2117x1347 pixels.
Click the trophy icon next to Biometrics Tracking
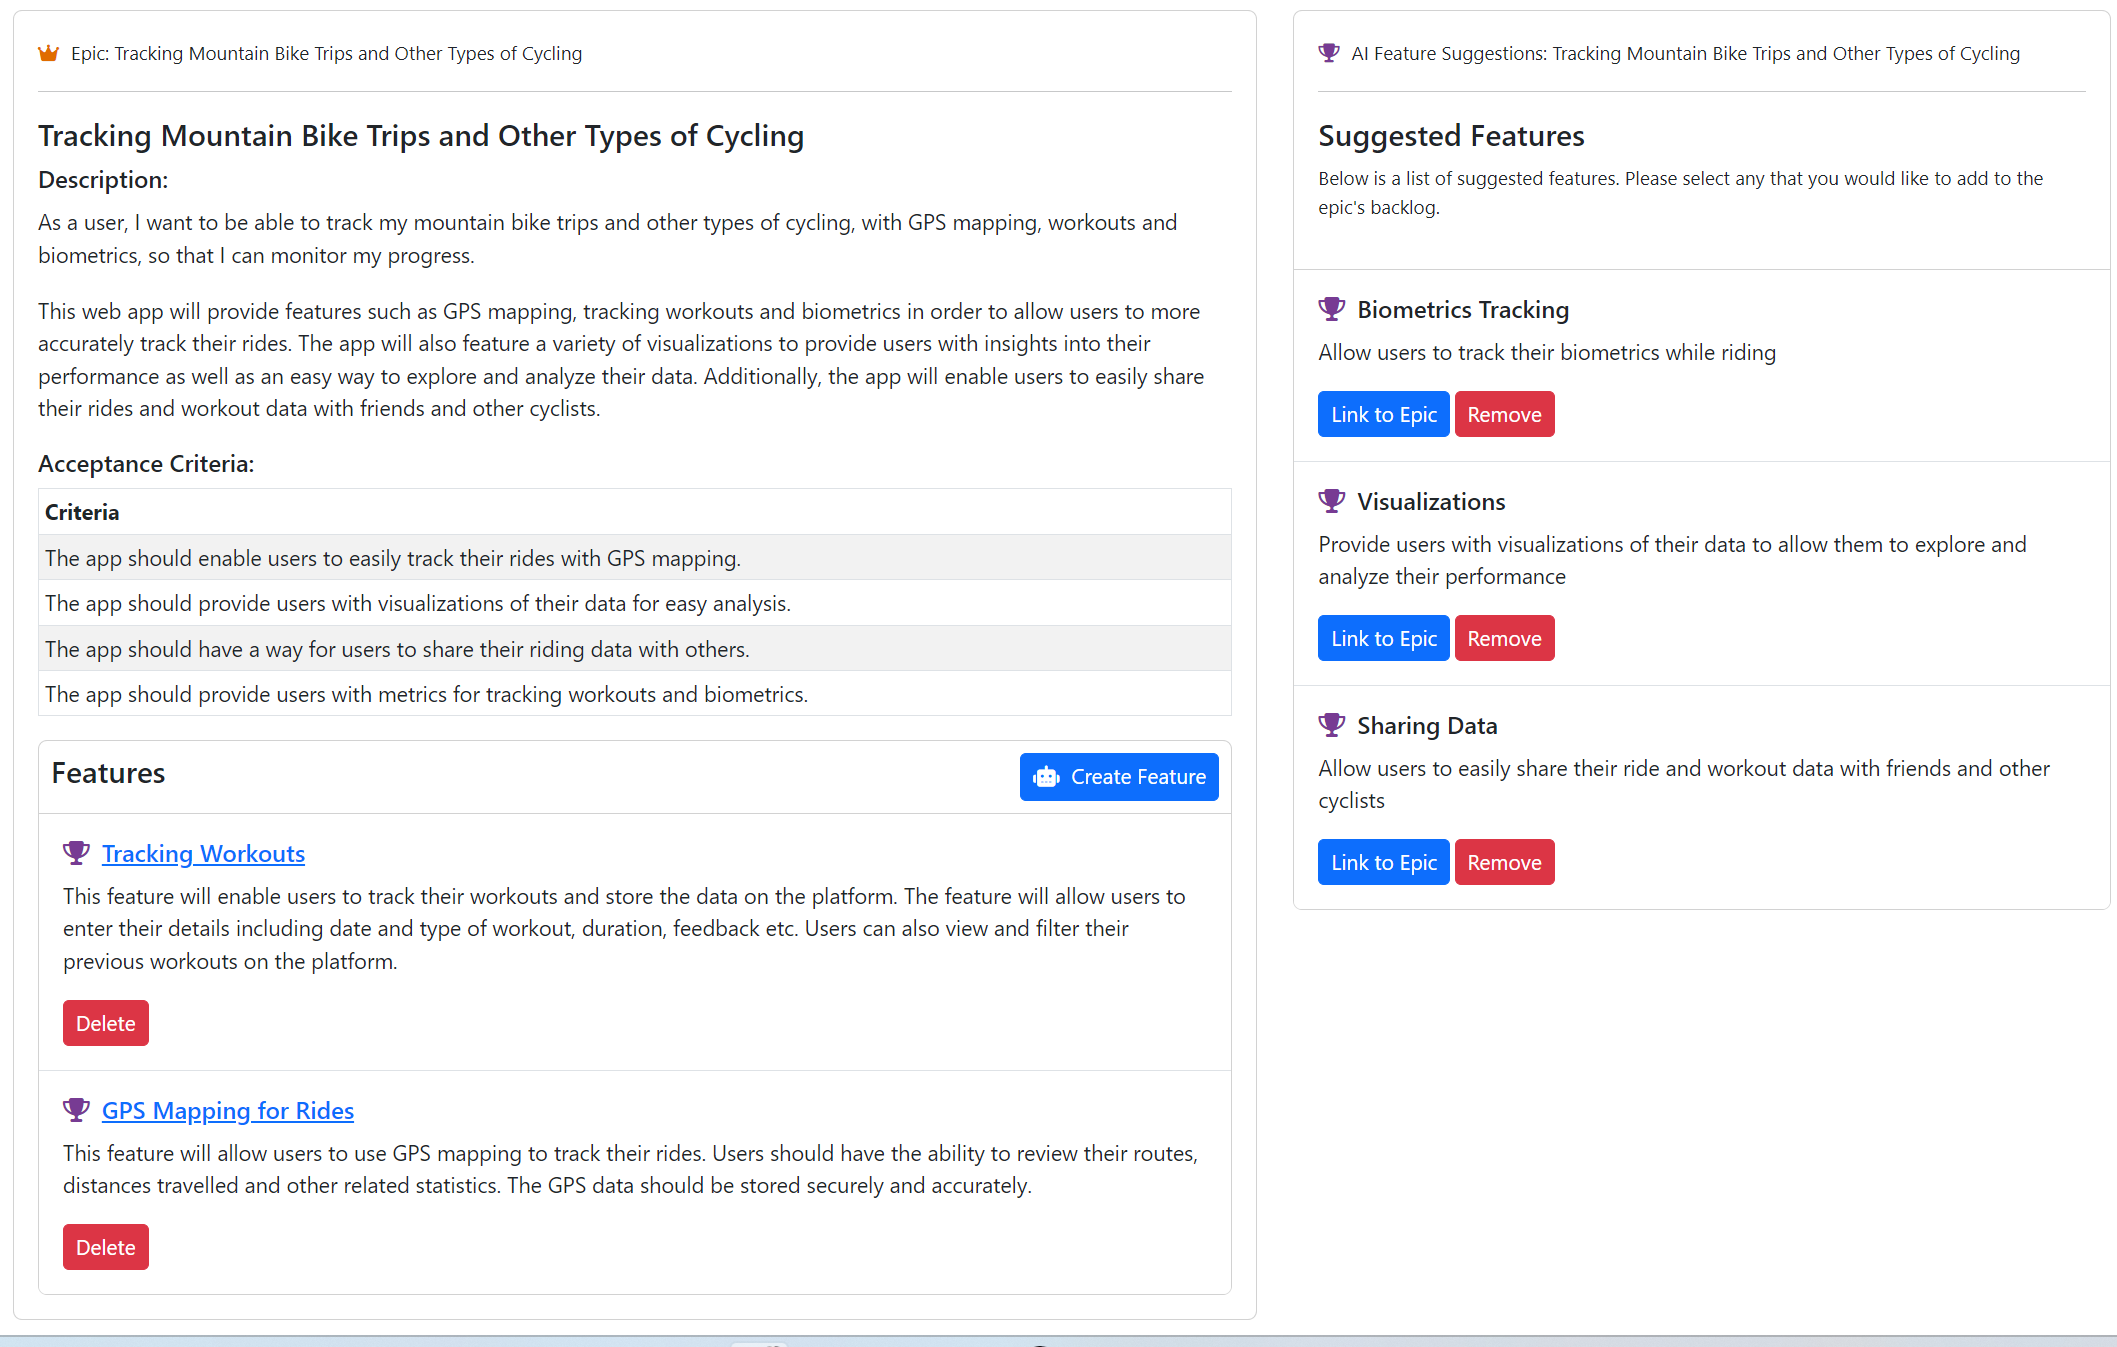tap(1332, 309)
